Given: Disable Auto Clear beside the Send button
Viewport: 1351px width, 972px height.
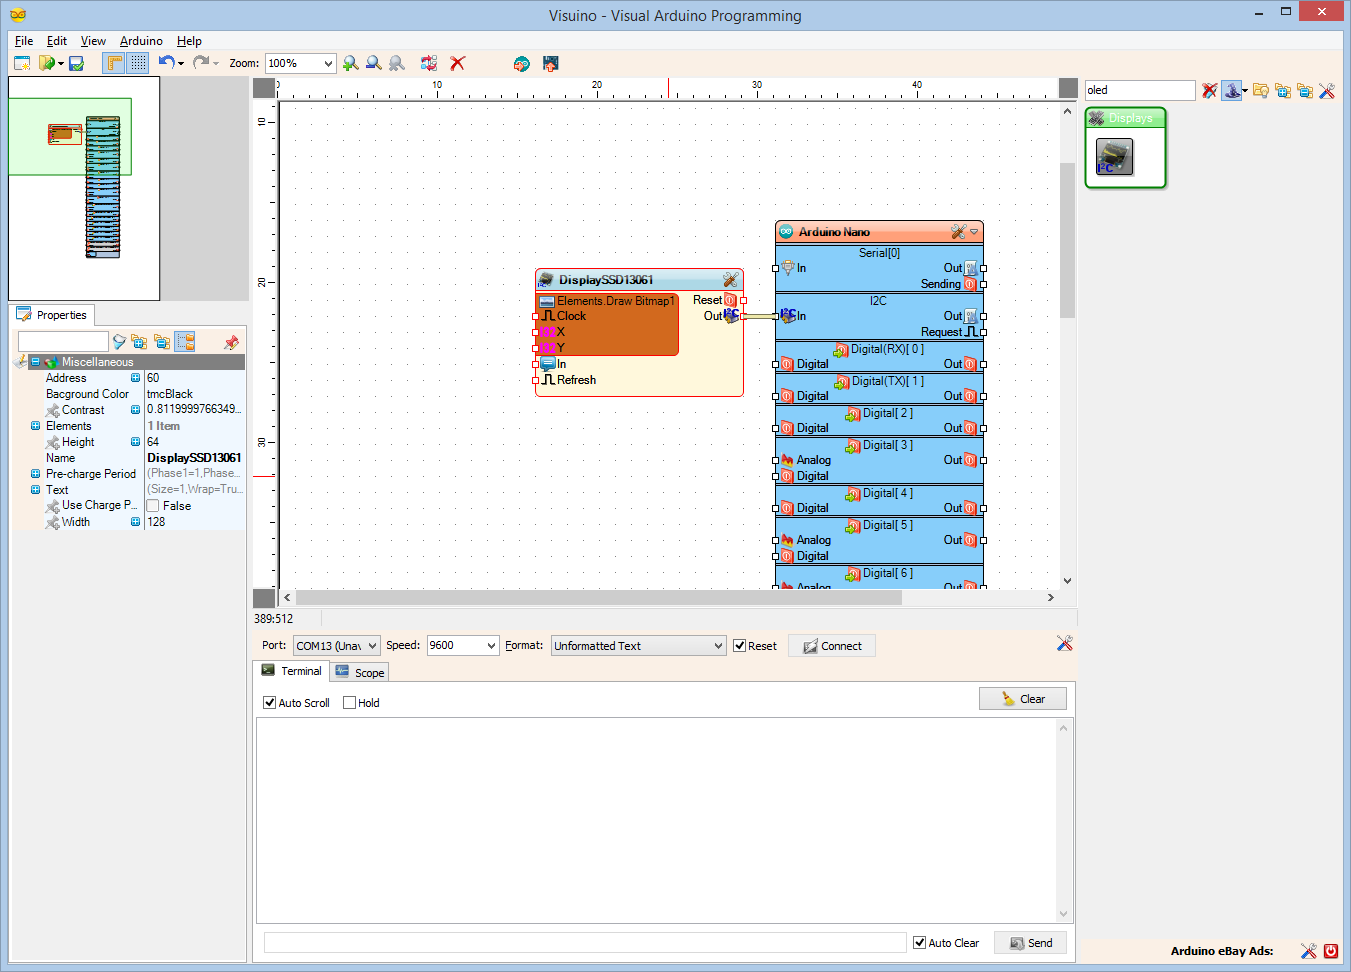Looking at the screenshot, I should (919, 942).
